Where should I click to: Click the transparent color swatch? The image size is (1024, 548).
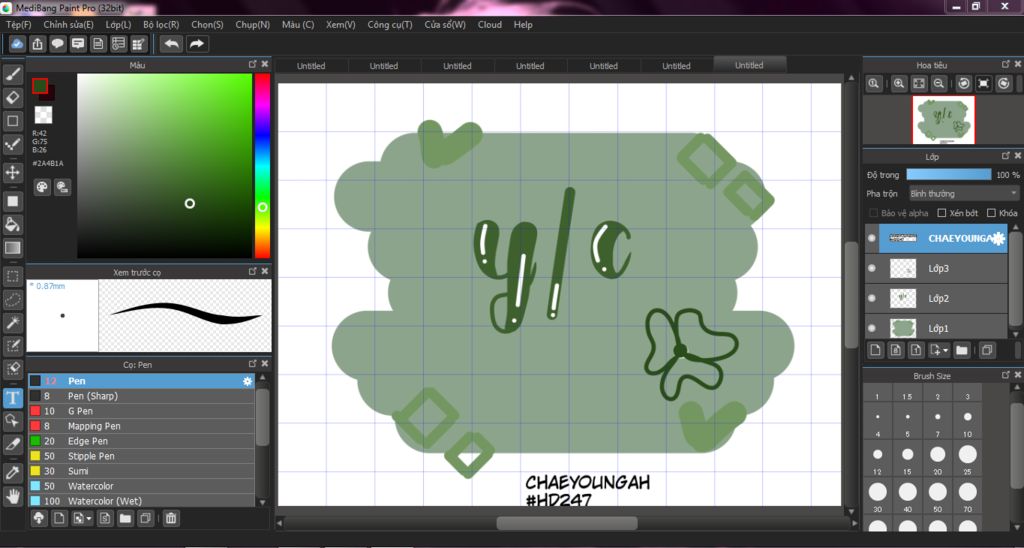pos(43,115)
